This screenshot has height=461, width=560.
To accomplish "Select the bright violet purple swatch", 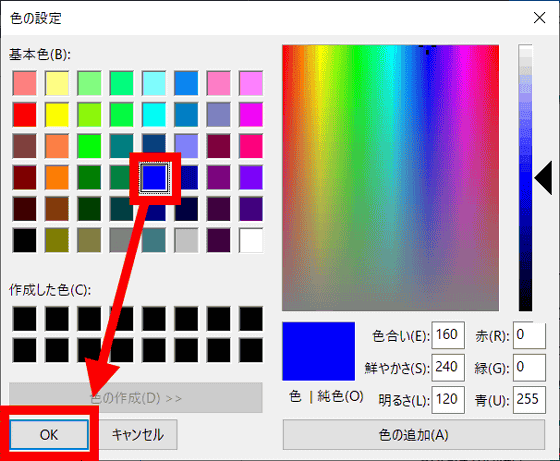I will pyautogui.click(x=251, y=177).
